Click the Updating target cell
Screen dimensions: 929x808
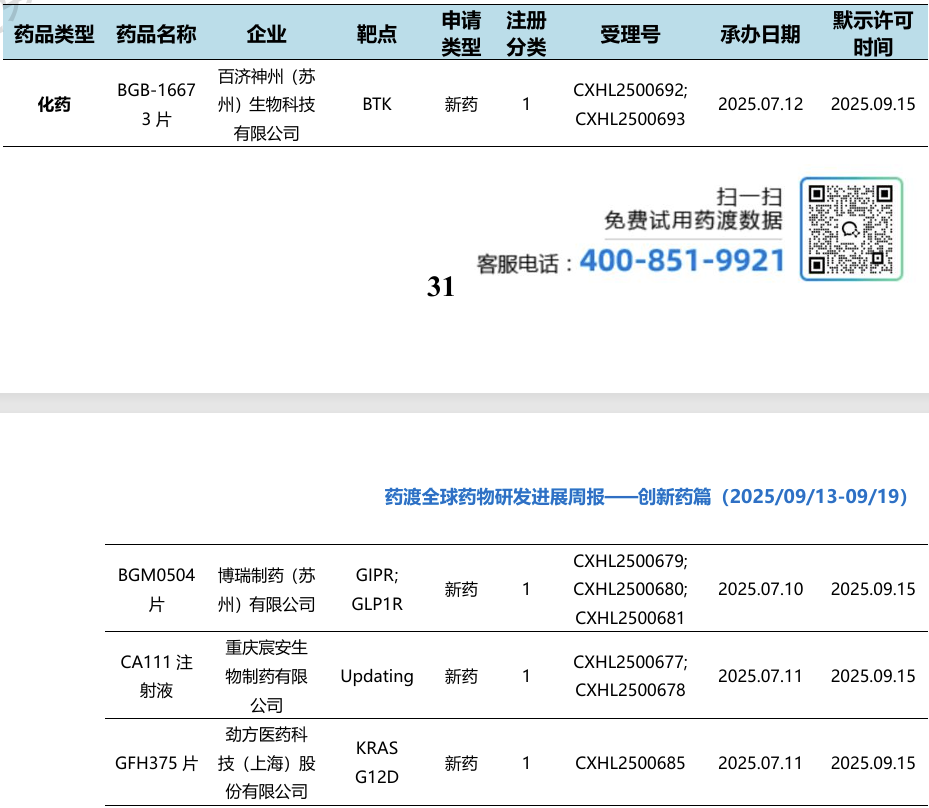click(377, 676)
